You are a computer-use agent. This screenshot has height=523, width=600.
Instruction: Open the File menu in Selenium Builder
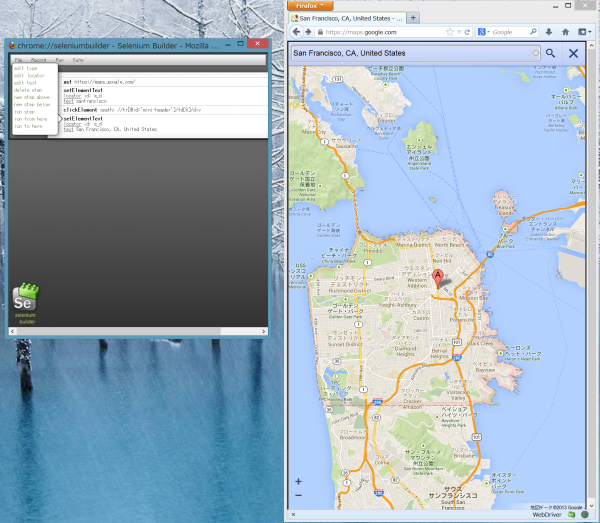(18, 60)
